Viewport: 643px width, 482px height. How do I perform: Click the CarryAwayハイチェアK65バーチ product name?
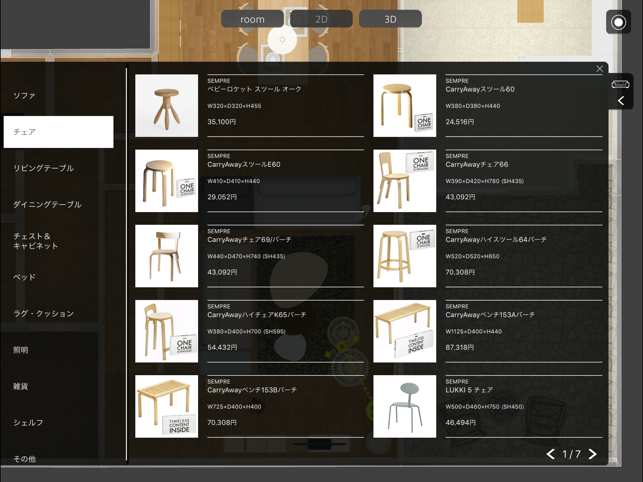pos(257,315)
